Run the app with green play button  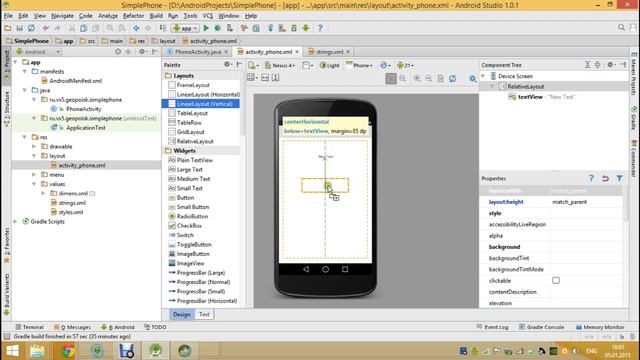[x=206, y=28]
